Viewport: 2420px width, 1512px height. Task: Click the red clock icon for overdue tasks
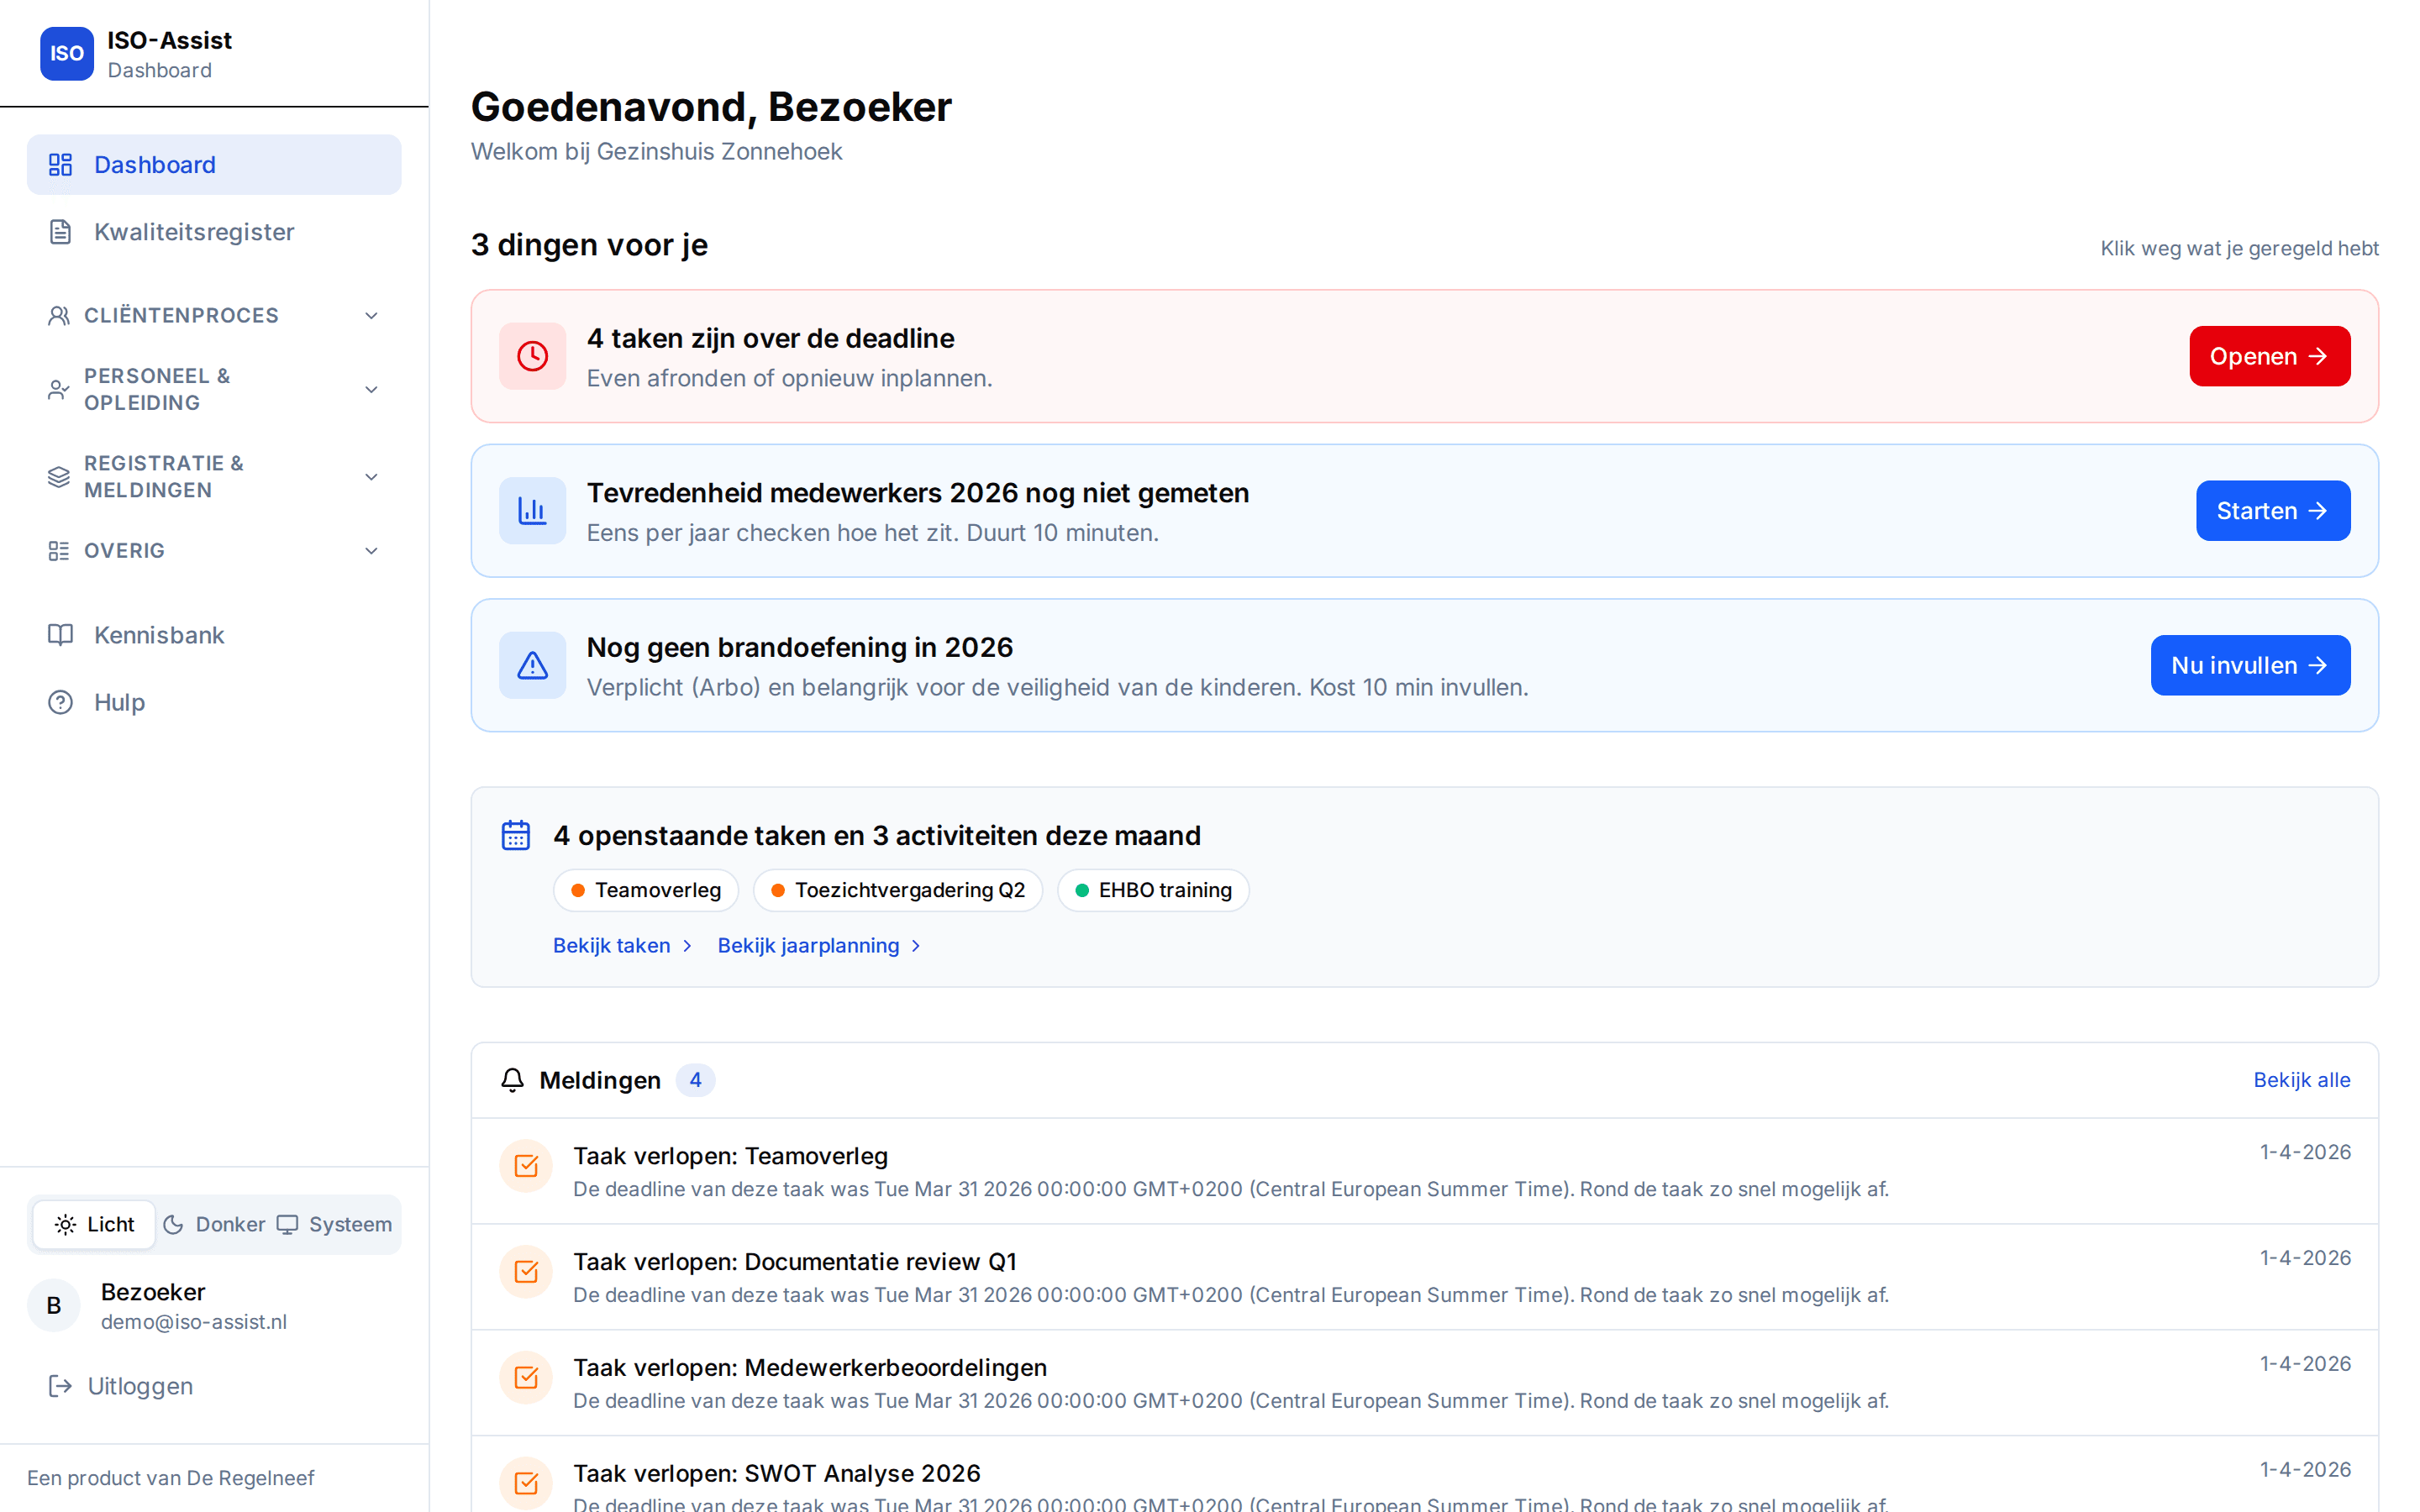pos(533,355)
